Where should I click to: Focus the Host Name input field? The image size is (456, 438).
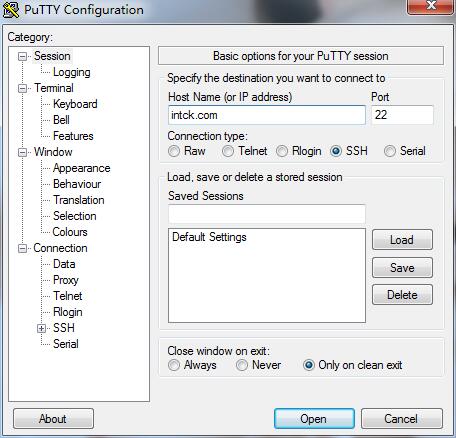(x=267, y=115)
